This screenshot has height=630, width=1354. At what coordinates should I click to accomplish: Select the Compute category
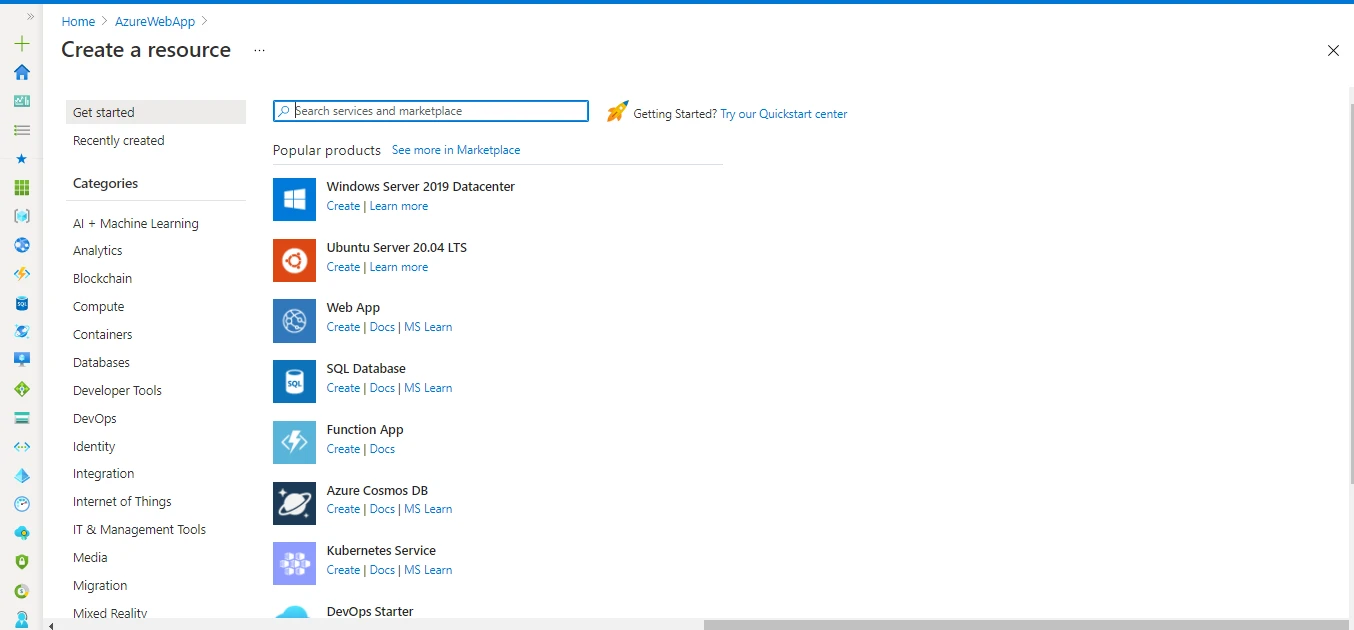point(98,306)
